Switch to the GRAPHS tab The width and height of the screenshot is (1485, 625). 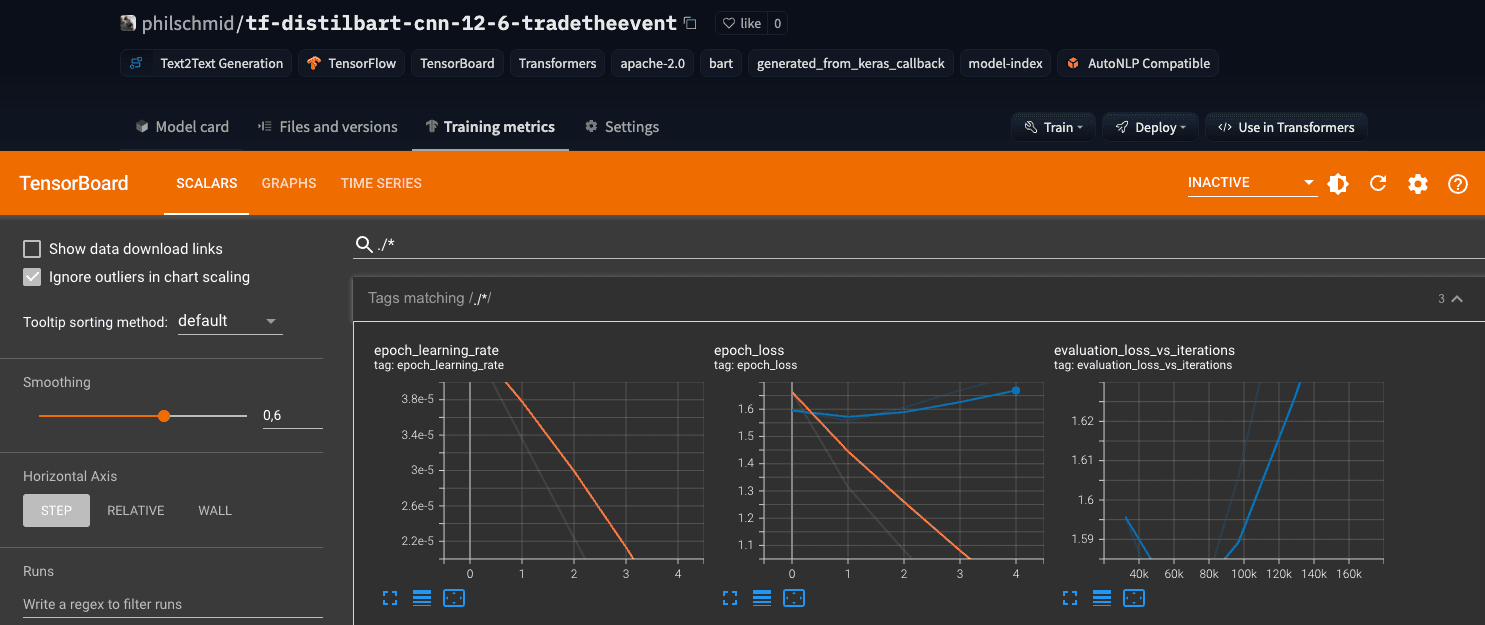289,183
